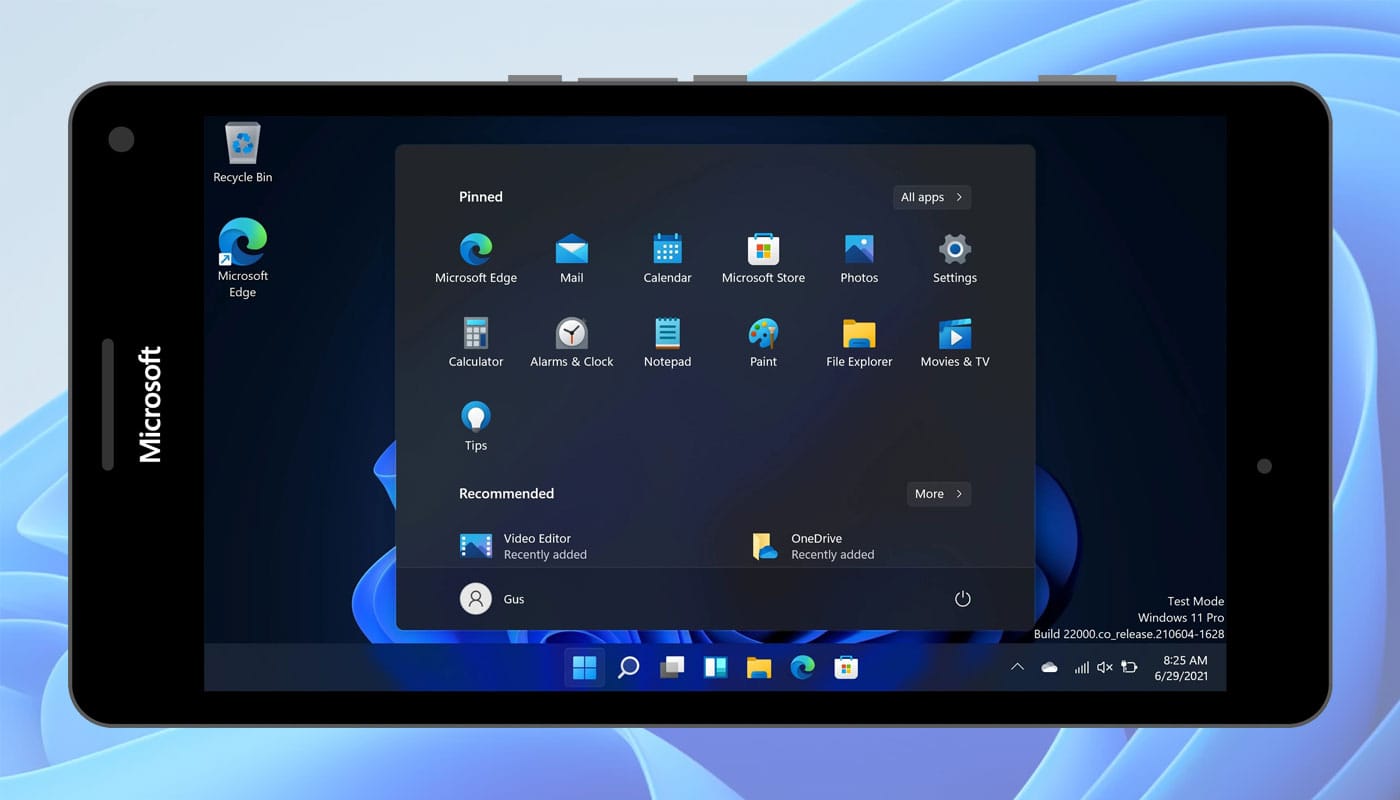Open the clock and date flyout
This screenshot has height=800, width=1400.
(x=1182, y=668)
